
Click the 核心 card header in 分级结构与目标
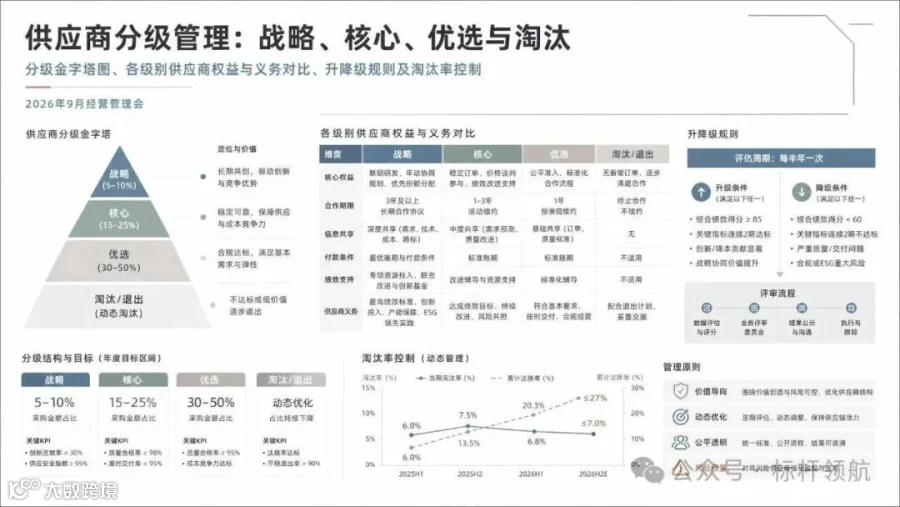tap(133, 380)
